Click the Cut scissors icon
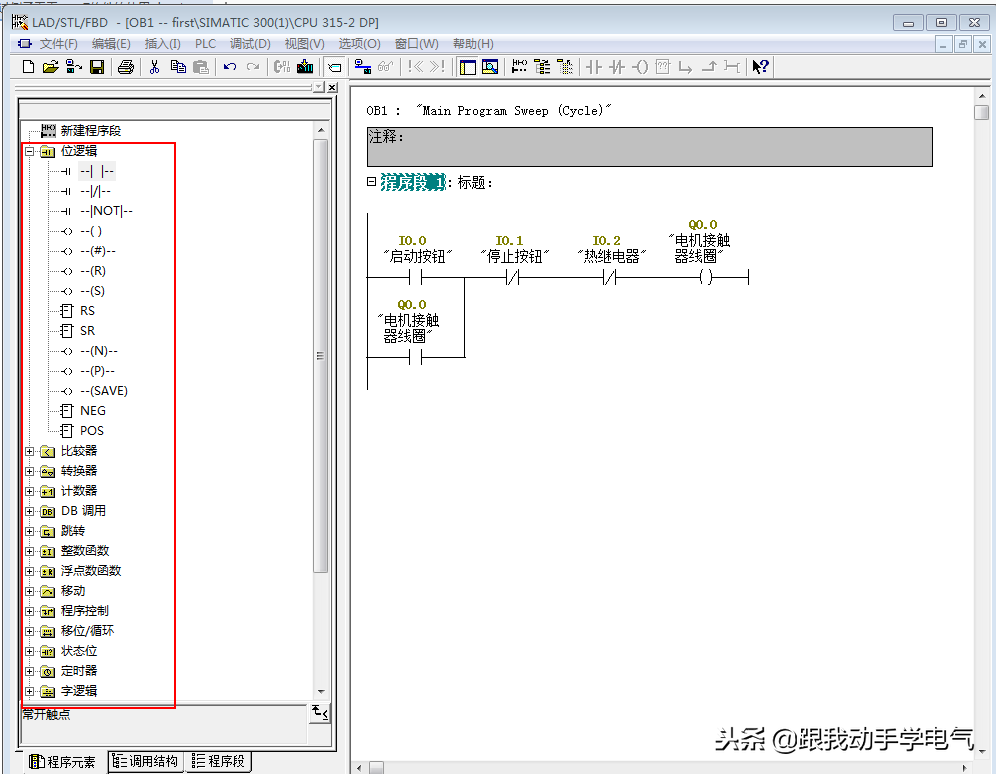Viewport: 996px width, 774px height. point(154,67)
